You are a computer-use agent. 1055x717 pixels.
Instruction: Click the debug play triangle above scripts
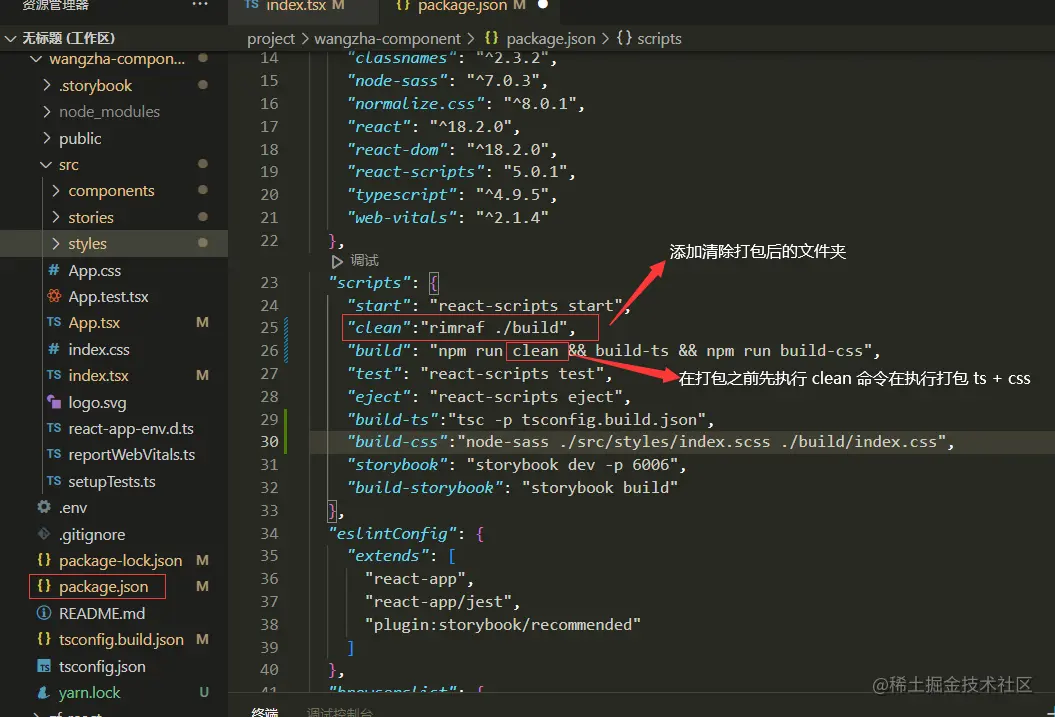tap(337, 261)
